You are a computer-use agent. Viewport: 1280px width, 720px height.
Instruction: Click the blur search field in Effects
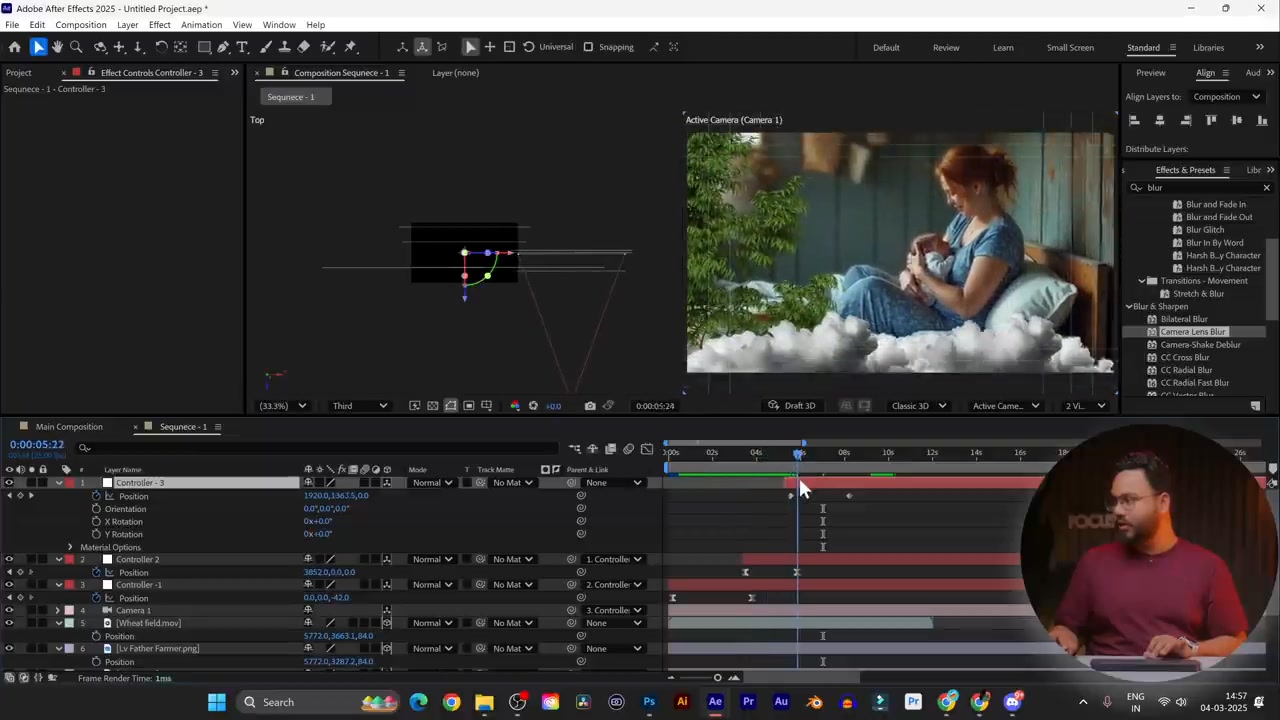(1202, 188)
